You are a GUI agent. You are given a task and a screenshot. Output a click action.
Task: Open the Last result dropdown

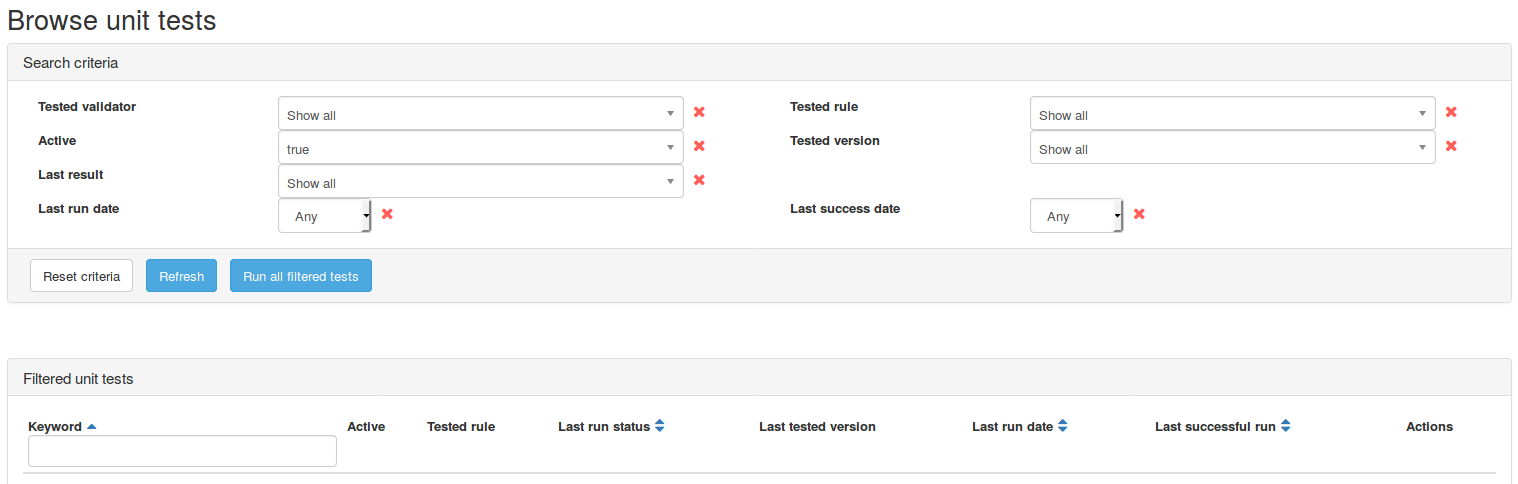click(x=480, y=182)
